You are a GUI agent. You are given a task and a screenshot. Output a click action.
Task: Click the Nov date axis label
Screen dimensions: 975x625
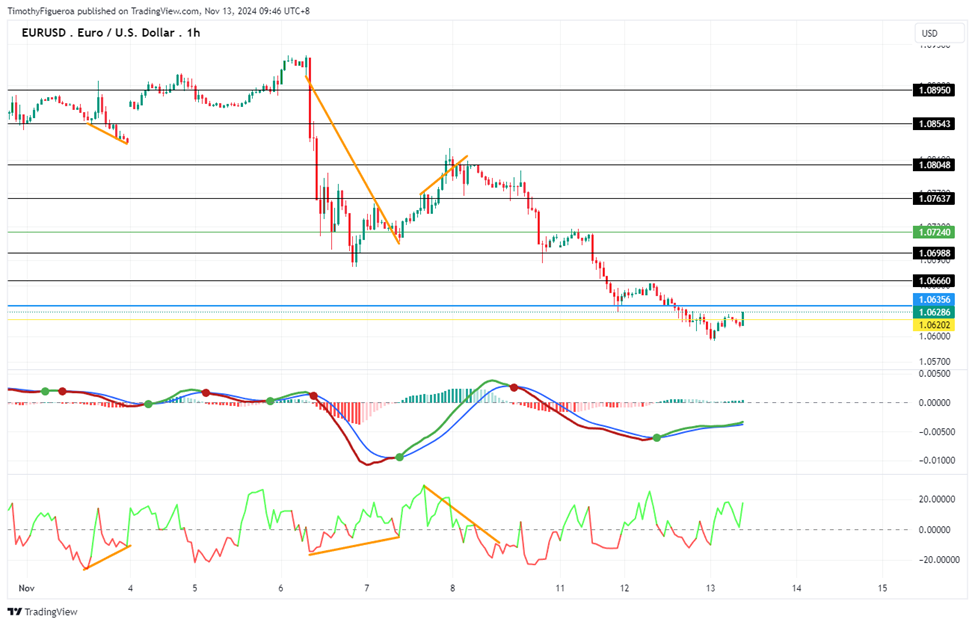click(x=26, y=588)
